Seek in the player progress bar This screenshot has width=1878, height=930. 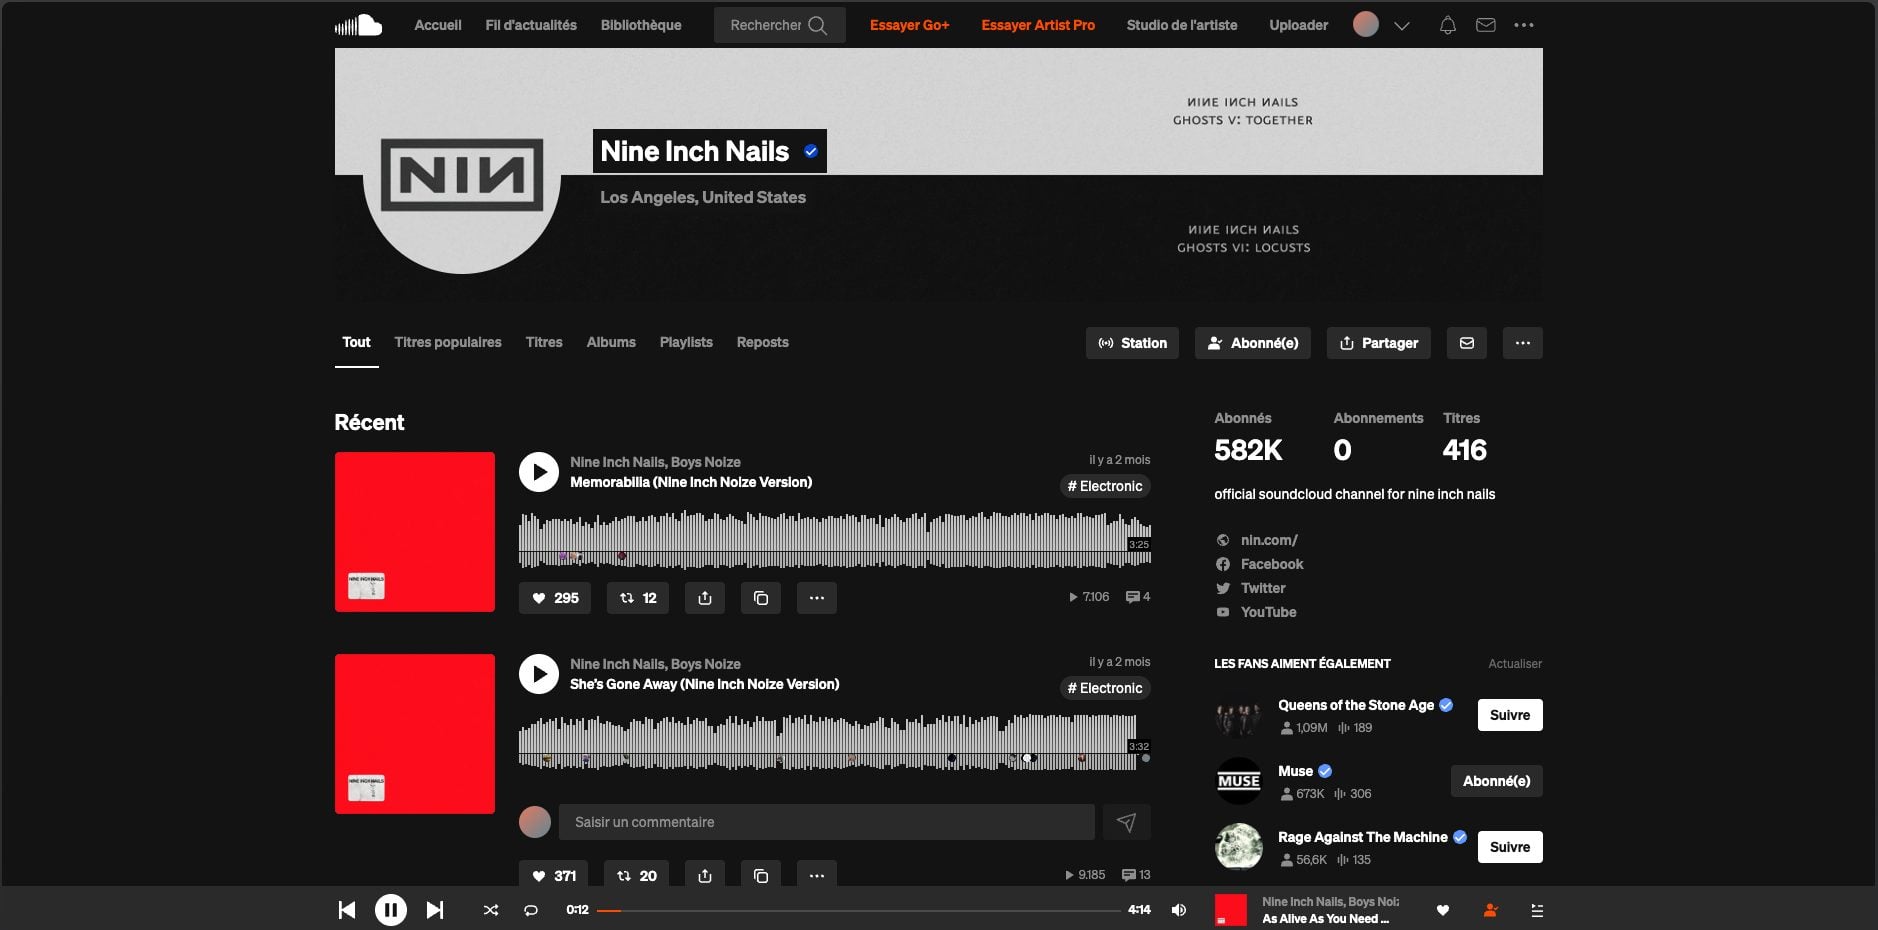(859, 910)
